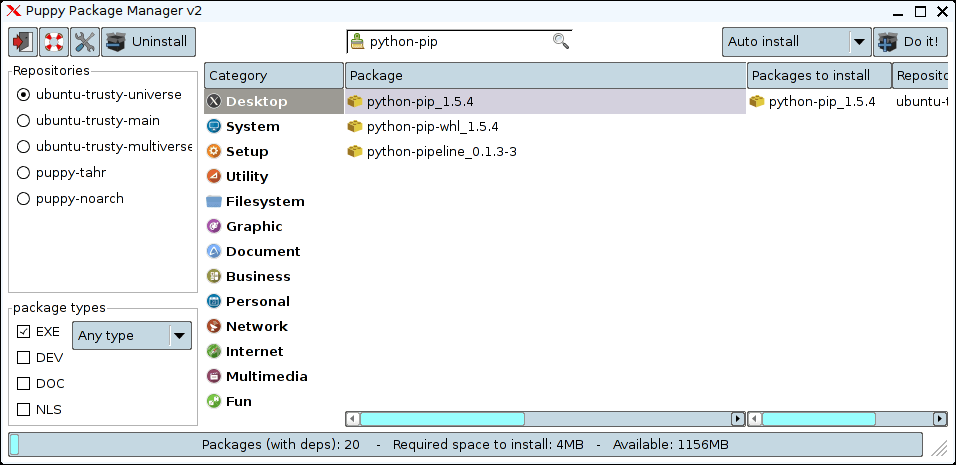Select the puppy-tahr repository

[24, 172]
